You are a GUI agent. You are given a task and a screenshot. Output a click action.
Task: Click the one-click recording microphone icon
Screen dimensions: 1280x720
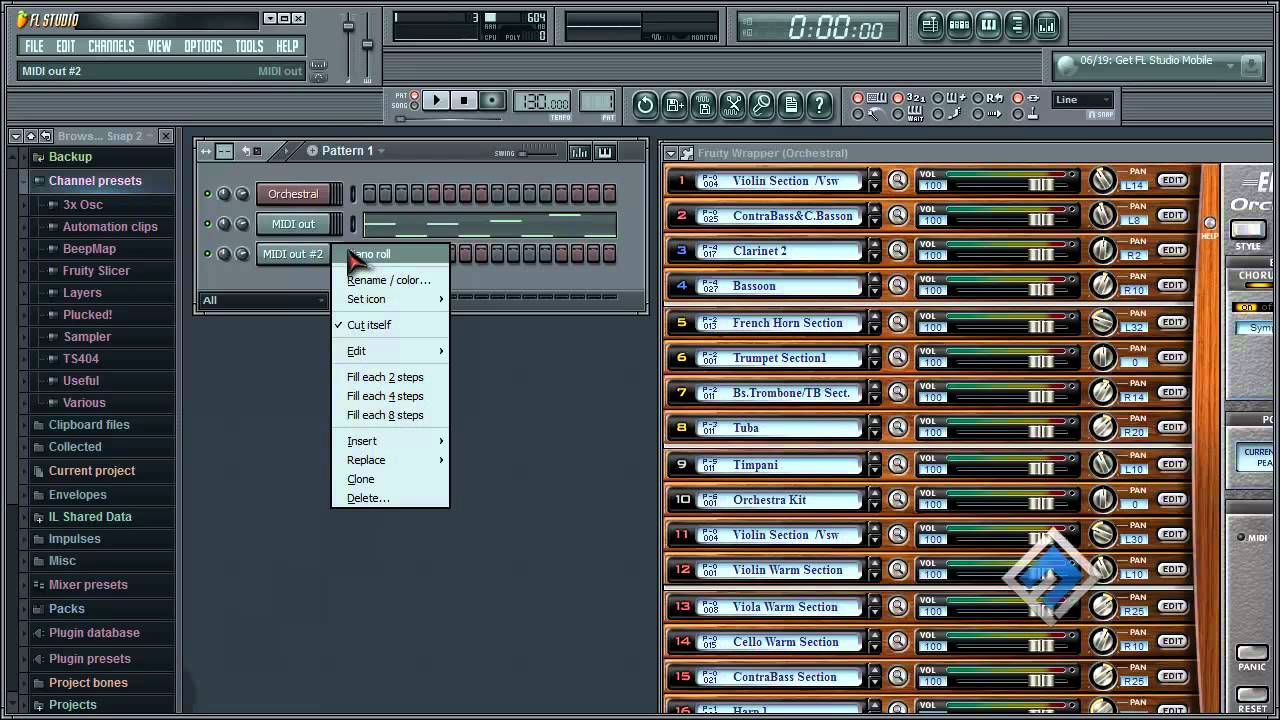(x=762, y=104)
